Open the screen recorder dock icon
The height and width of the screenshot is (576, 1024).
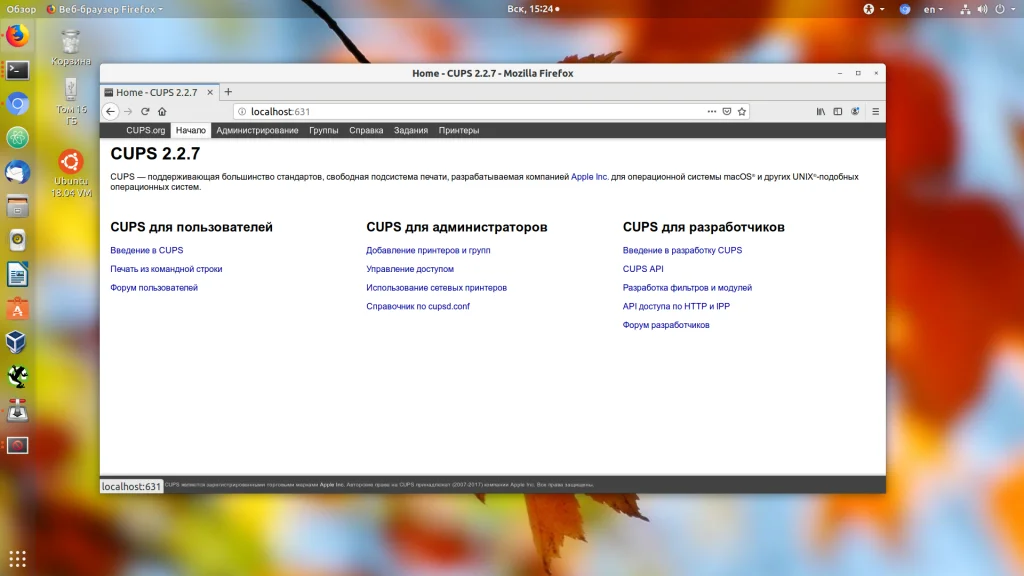[18, 445]
